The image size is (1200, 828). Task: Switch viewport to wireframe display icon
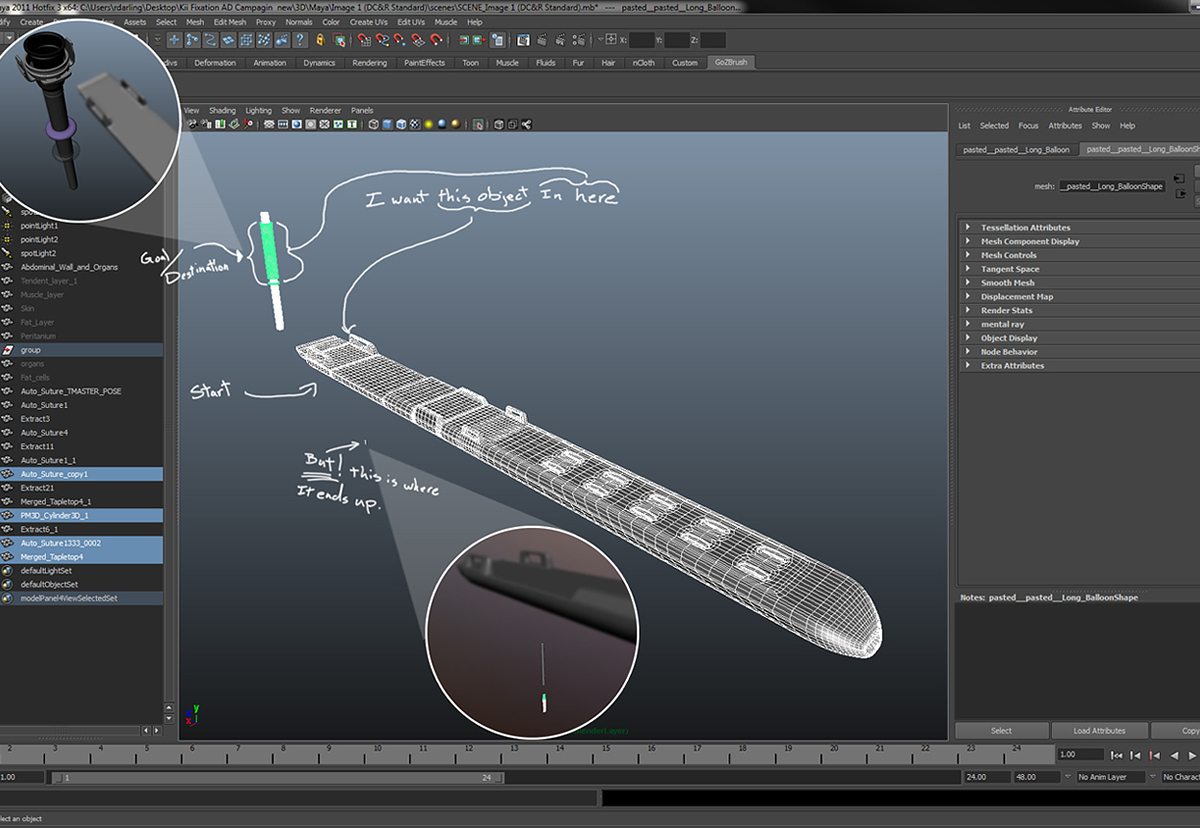[373, 124]
